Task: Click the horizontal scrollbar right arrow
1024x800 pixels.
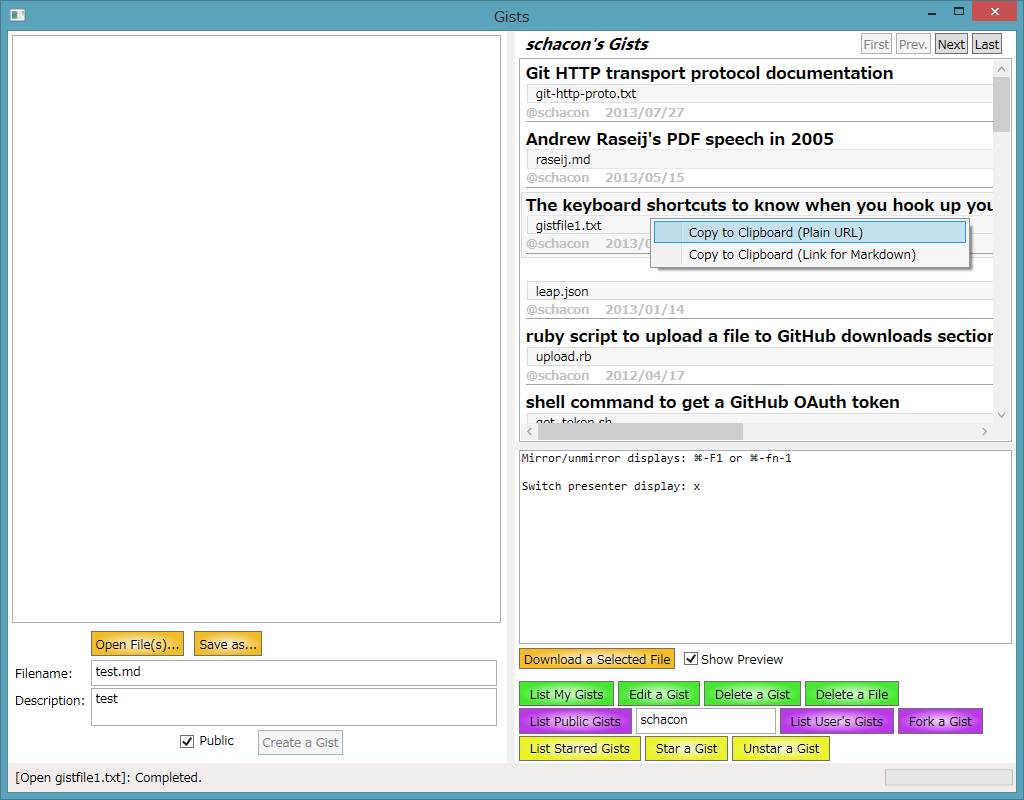Action: [985, 432]
